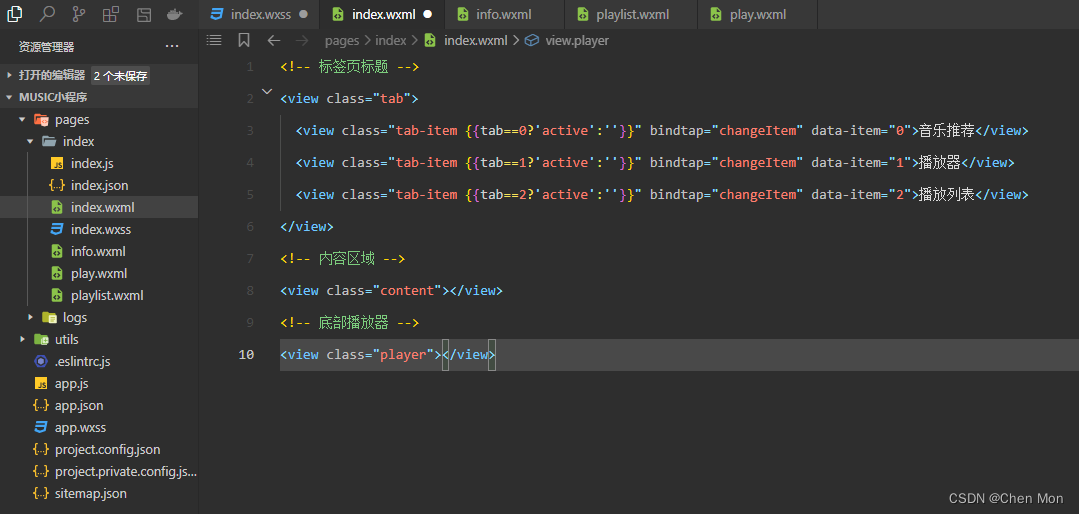Click the bookmark icon in editor toolbar
The width and height of the screenshot is (1079, 514).
244,40
